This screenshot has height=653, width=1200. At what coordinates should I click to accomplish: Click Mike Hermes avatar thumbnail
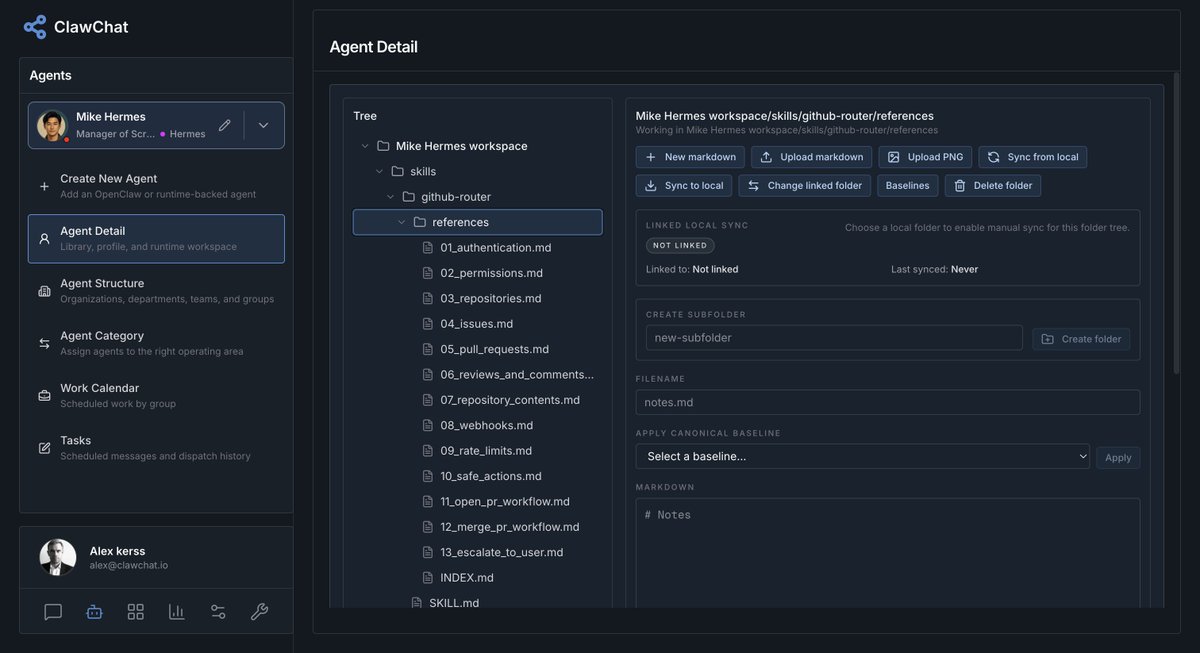(x=52, y=125)
